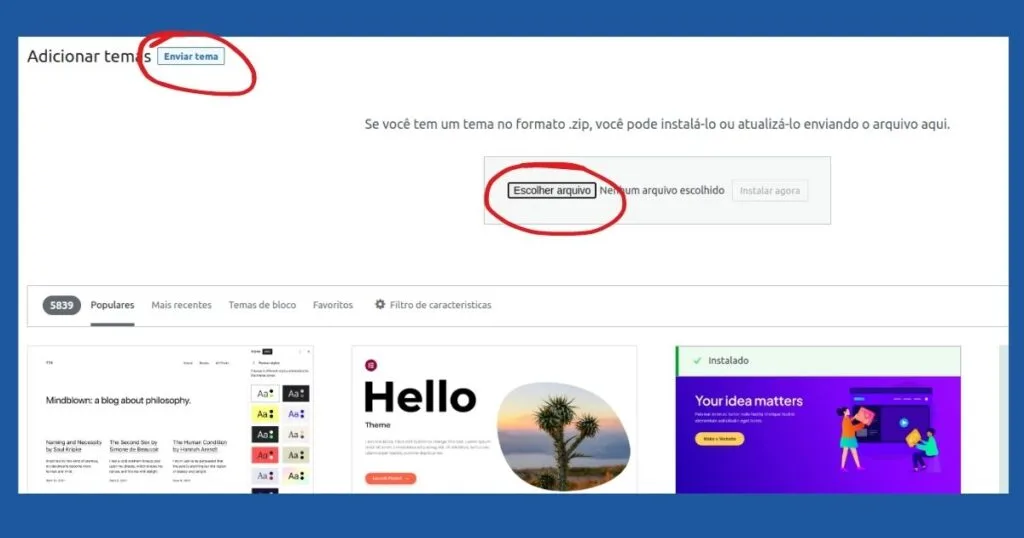
Task: Open the Hello theme thumbnail
Action: click(494, 420)
